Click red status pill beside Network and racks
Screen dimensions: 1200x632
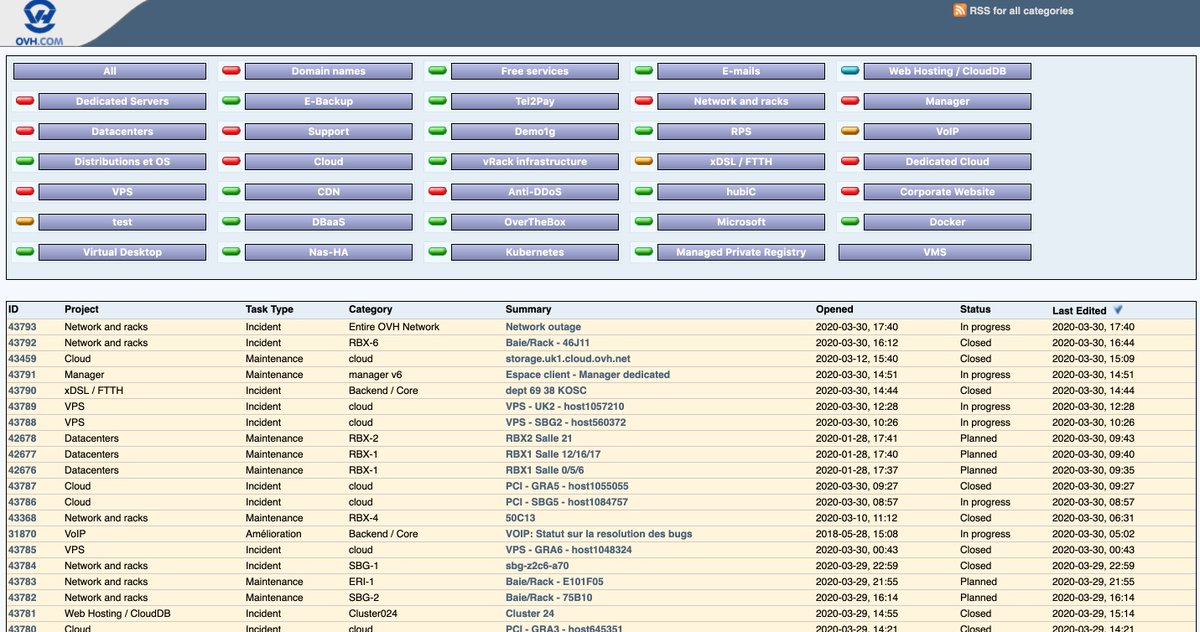pyautogui.click(x=643, y=101)
